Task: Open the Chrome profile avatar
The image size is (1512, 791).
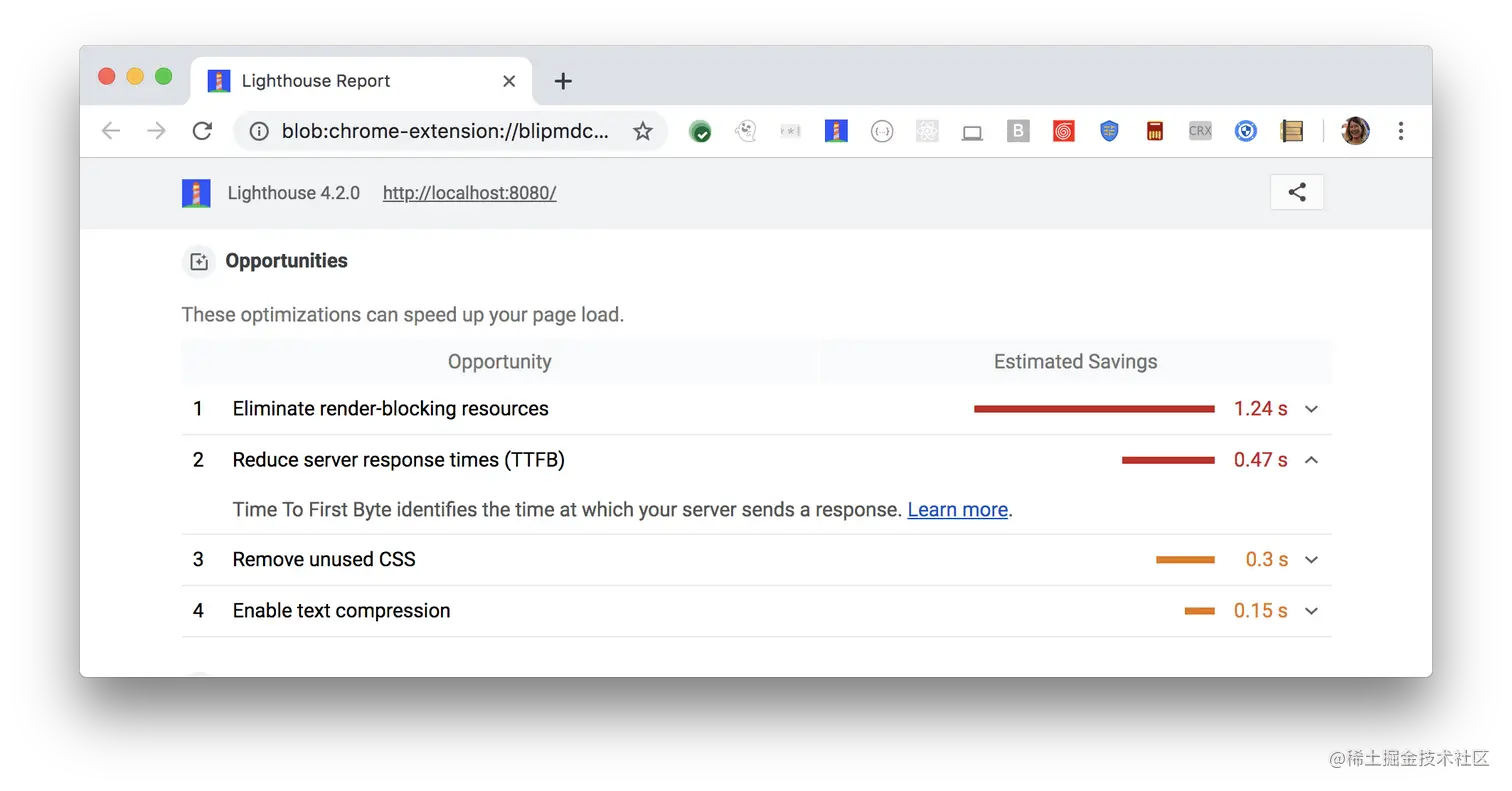Action: click(x=1355, y=131)
